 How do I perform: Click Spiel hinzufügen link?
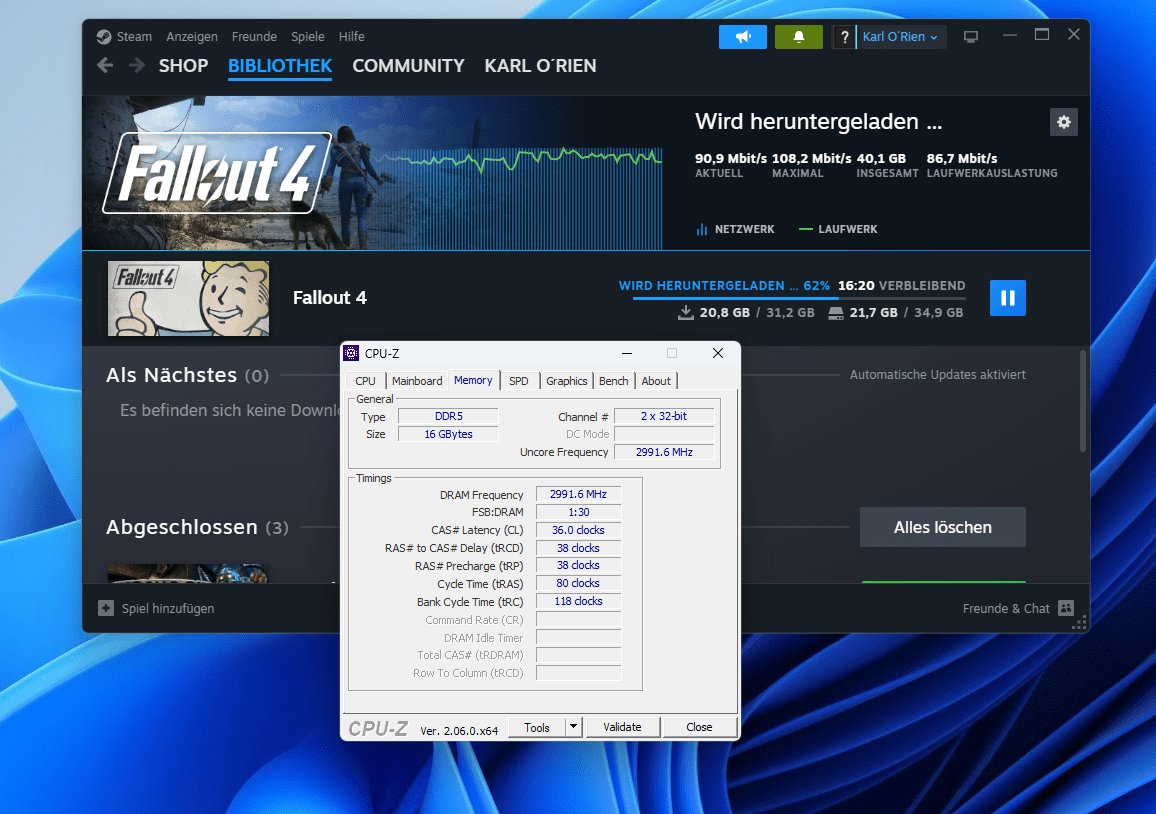168,608
